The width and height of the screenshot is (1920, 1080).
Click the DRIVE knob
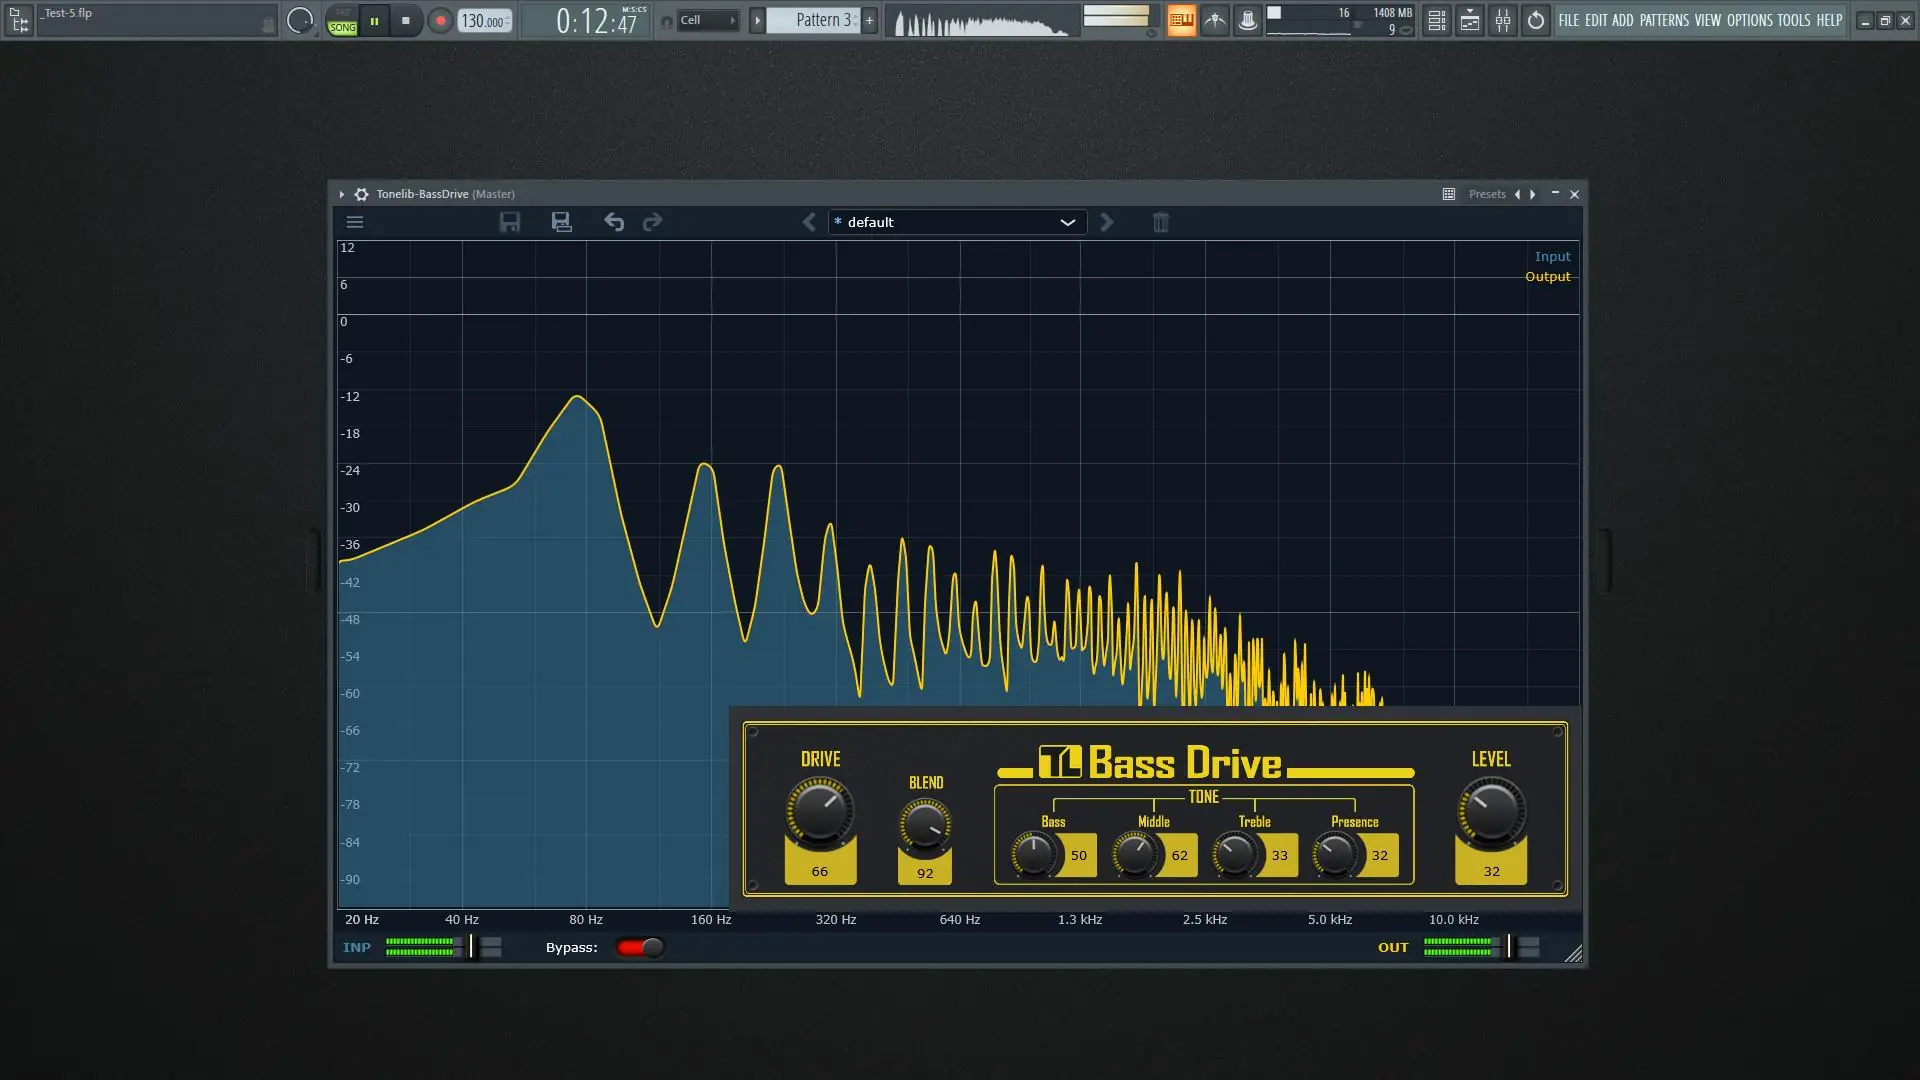(x=820, y=812)
